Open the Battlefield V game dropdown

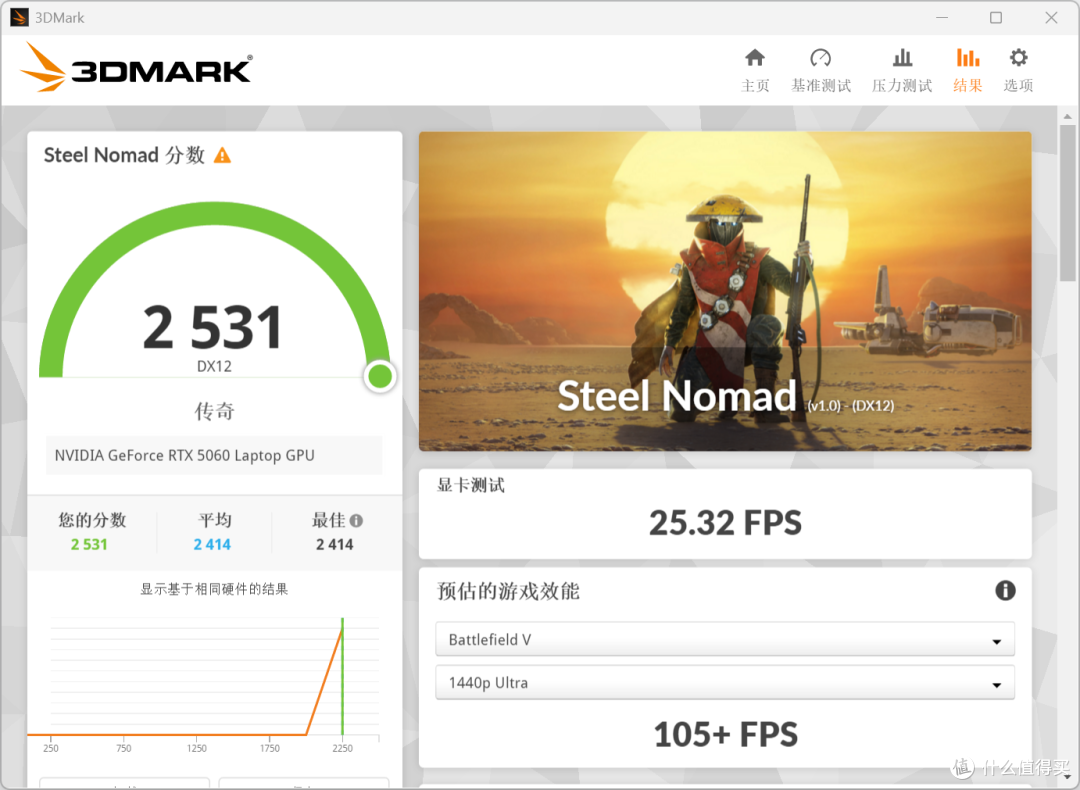pos(725,639)
